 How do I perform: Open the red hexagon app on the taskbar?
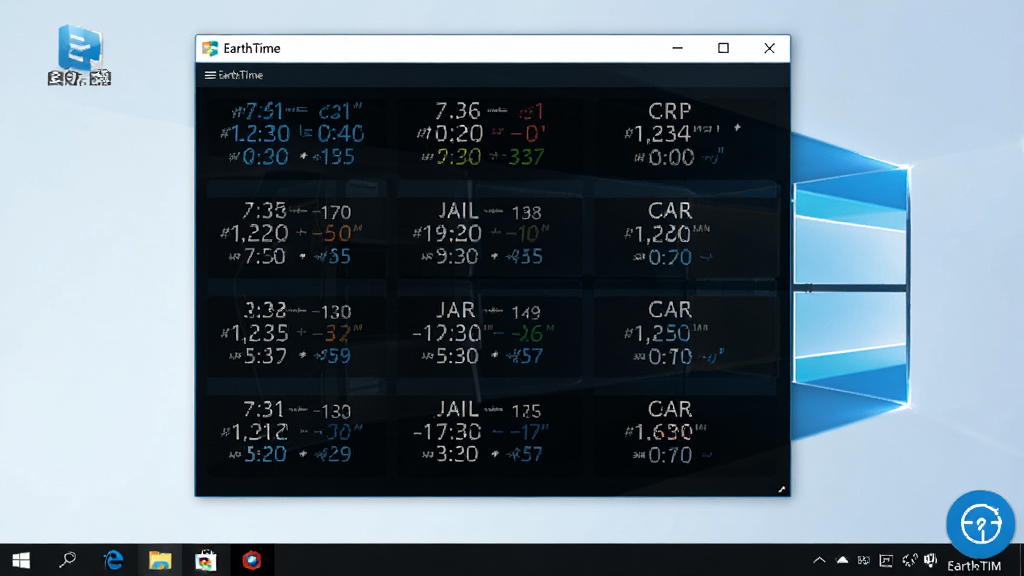252,560
